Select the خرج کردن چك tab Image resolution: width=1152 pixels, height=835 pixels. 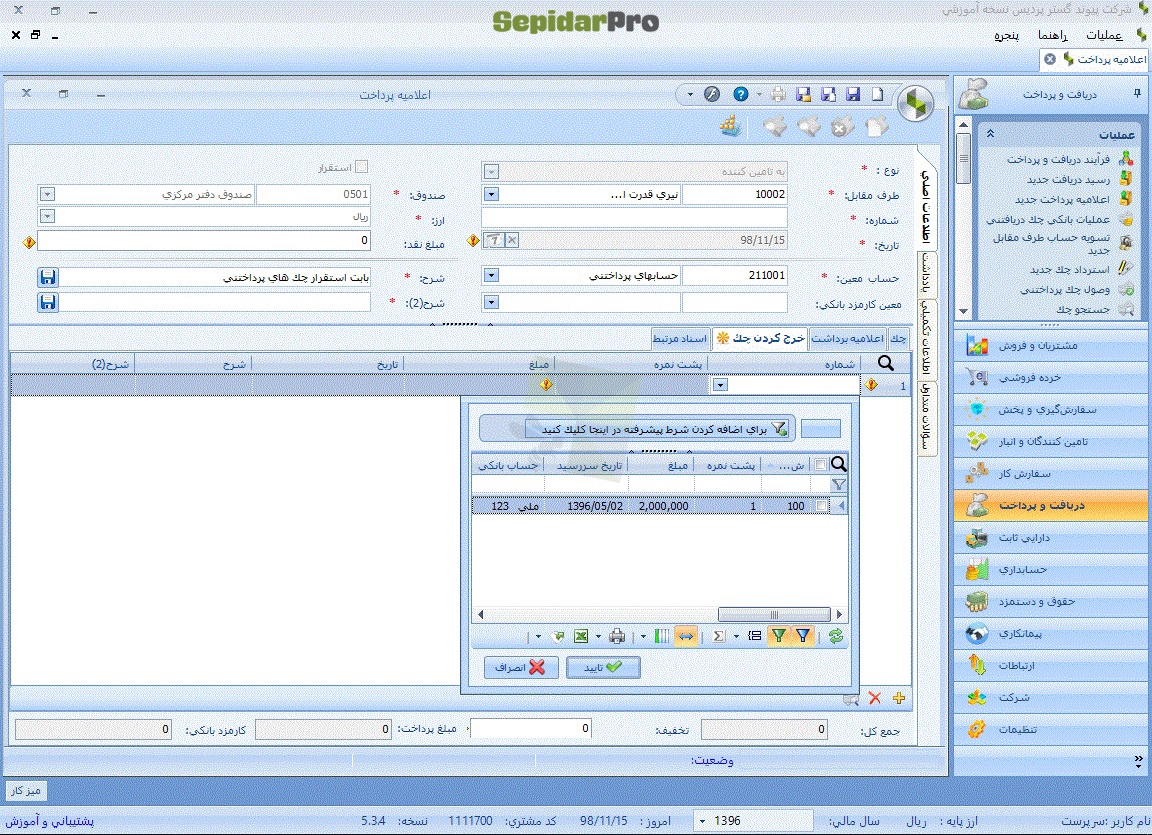[x=760, y=337]
